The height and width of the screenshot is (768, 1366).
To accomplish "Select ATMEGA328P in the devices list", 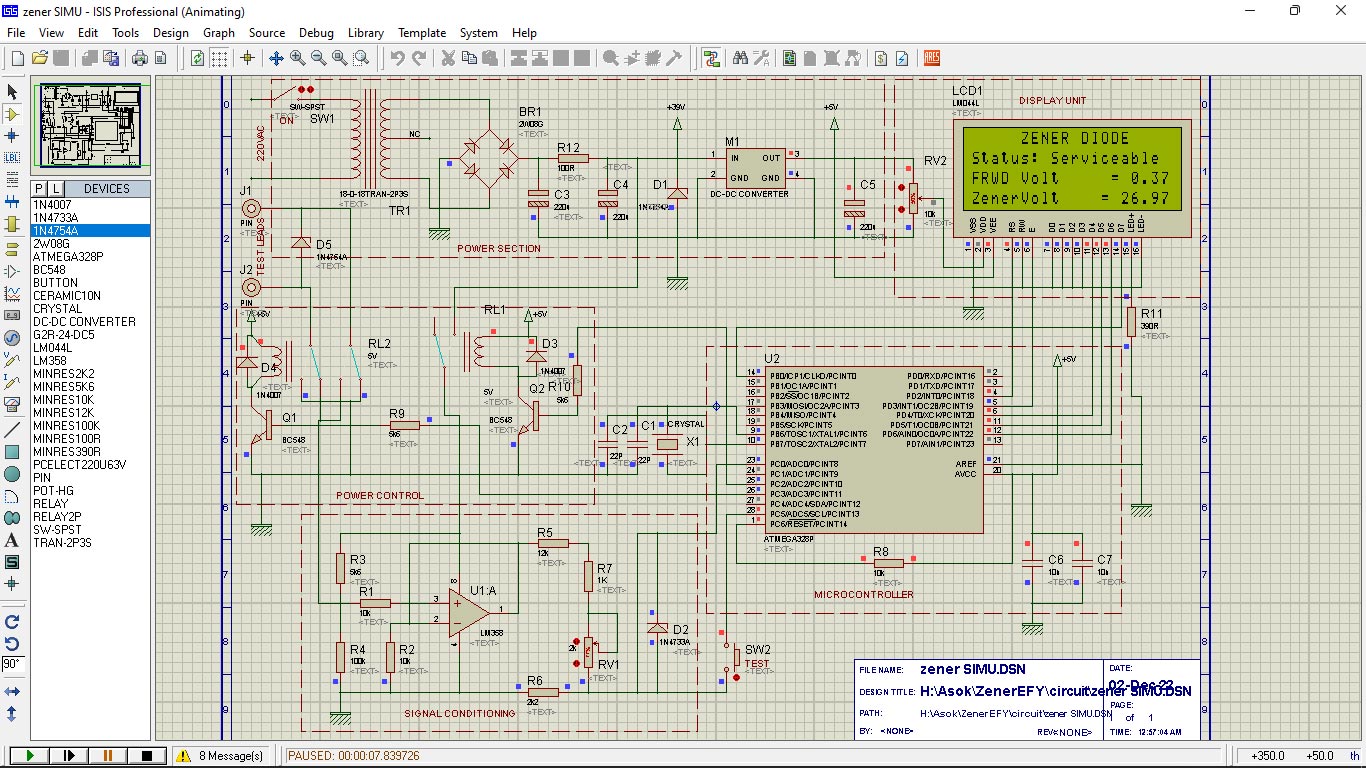I will tap(68, 257).
